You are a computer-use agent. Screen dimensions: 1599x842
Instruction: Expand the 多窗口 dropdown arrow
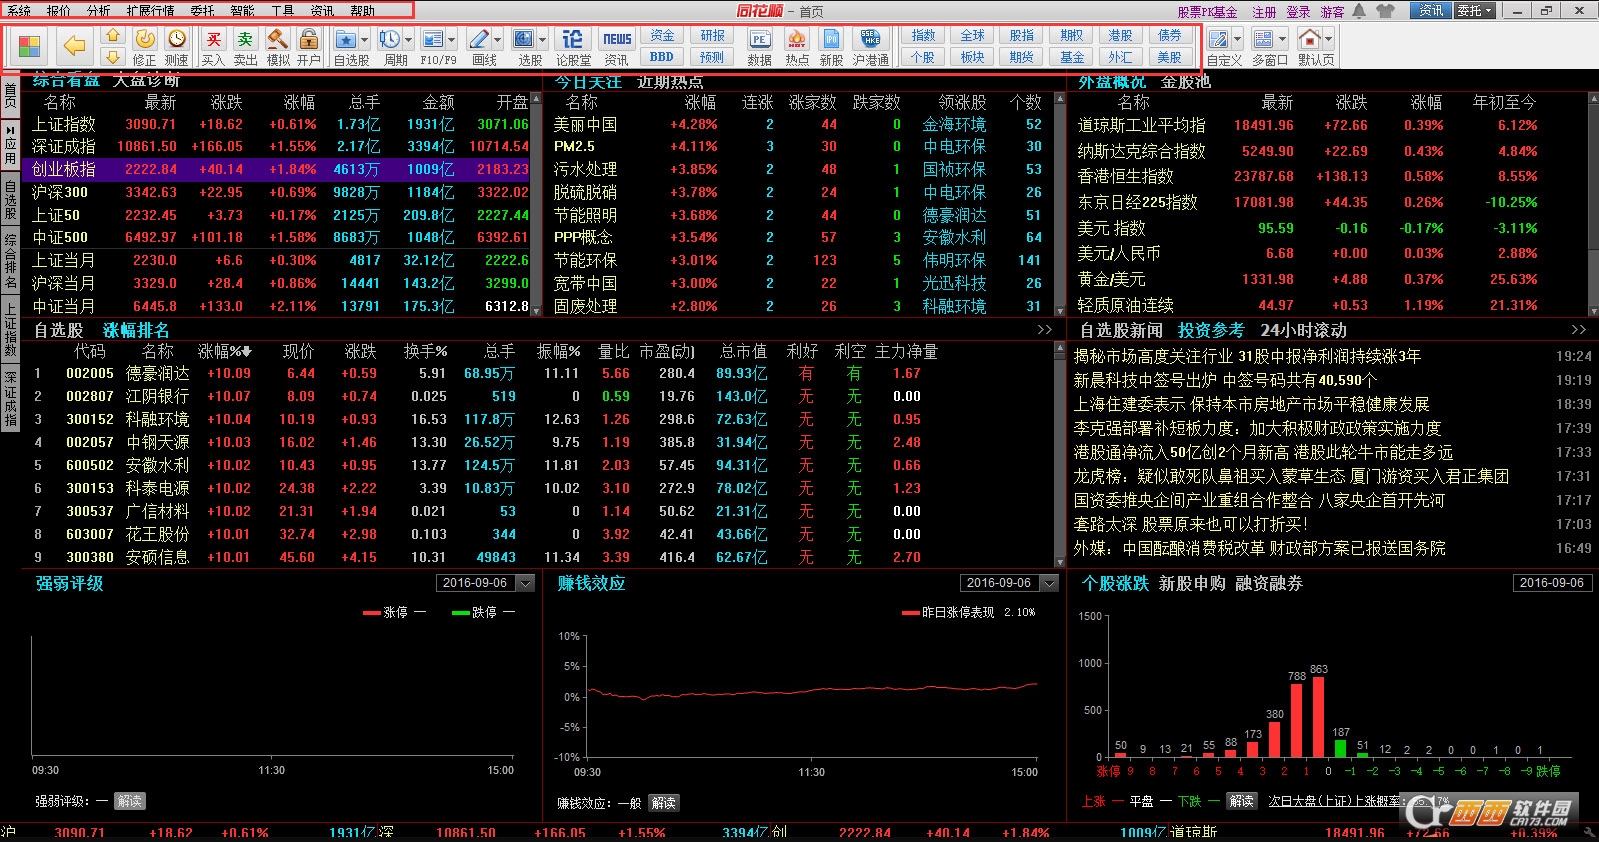pos(1283,40)
